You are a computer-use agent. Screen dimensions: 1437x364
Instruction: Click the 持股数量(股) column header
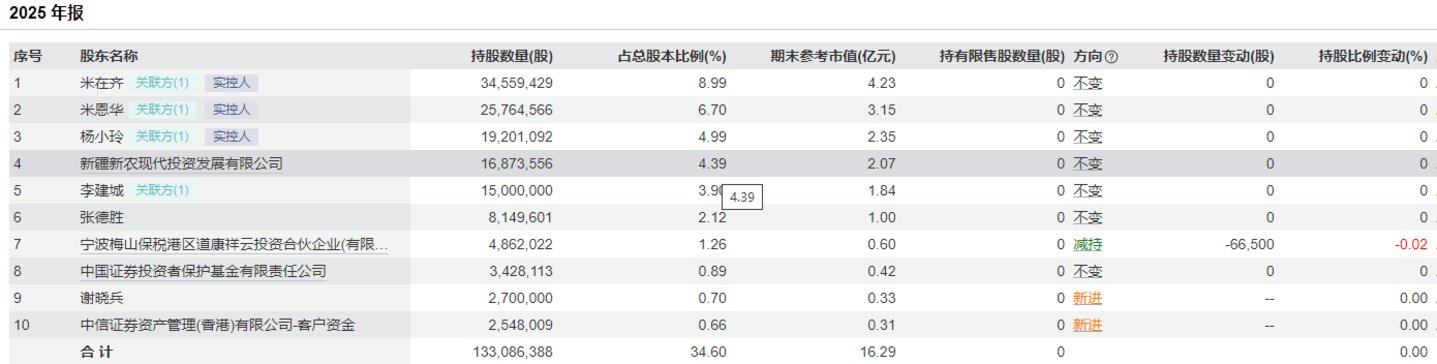[x=511, y=56]
